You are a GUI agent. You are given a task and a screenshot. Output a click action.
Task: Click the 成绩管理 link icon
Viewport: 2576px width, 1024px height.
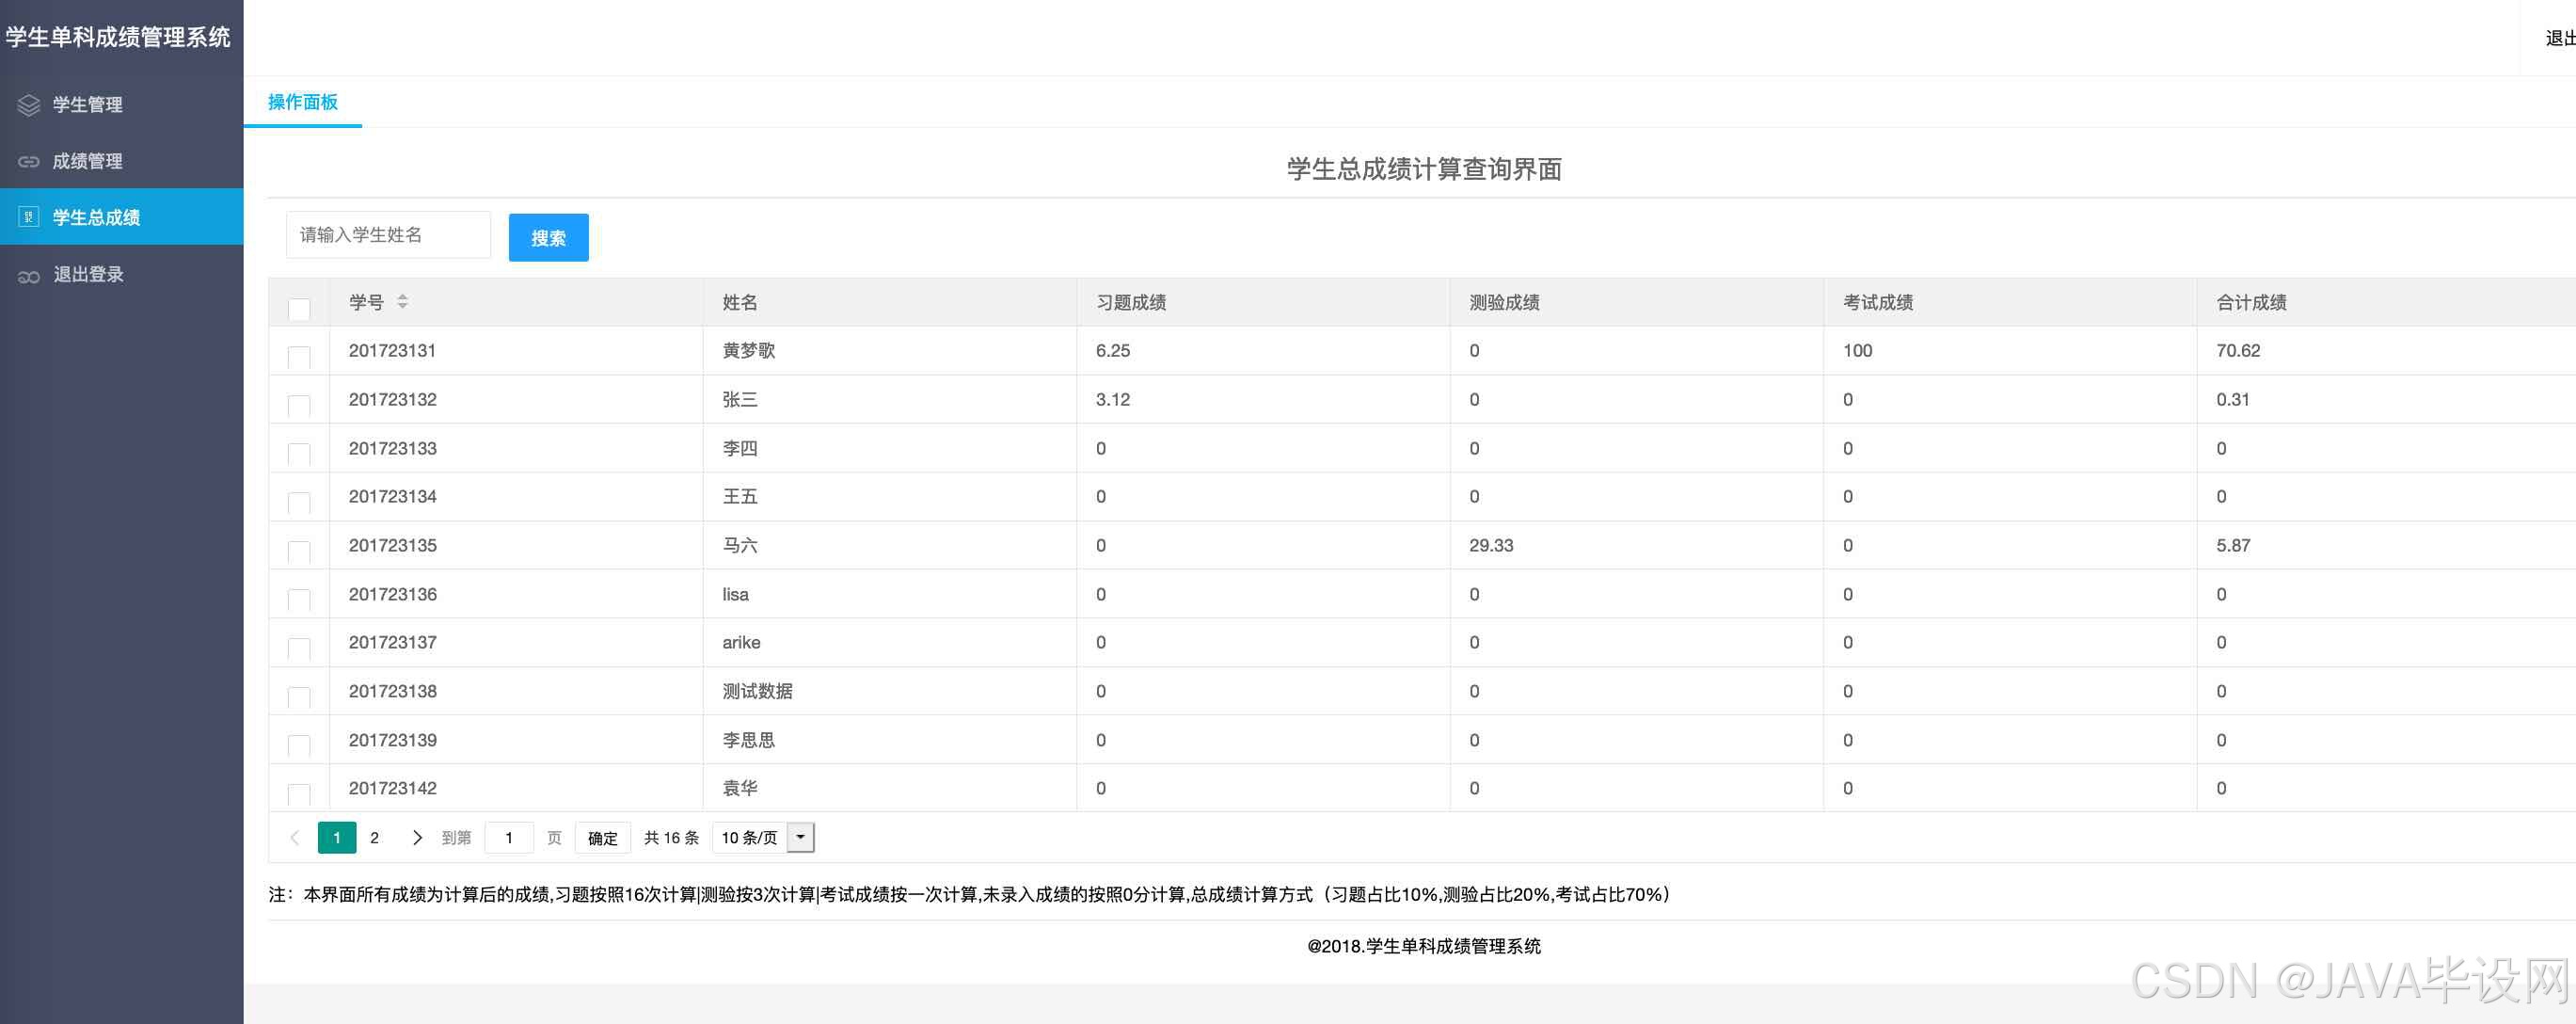point(29,161)
